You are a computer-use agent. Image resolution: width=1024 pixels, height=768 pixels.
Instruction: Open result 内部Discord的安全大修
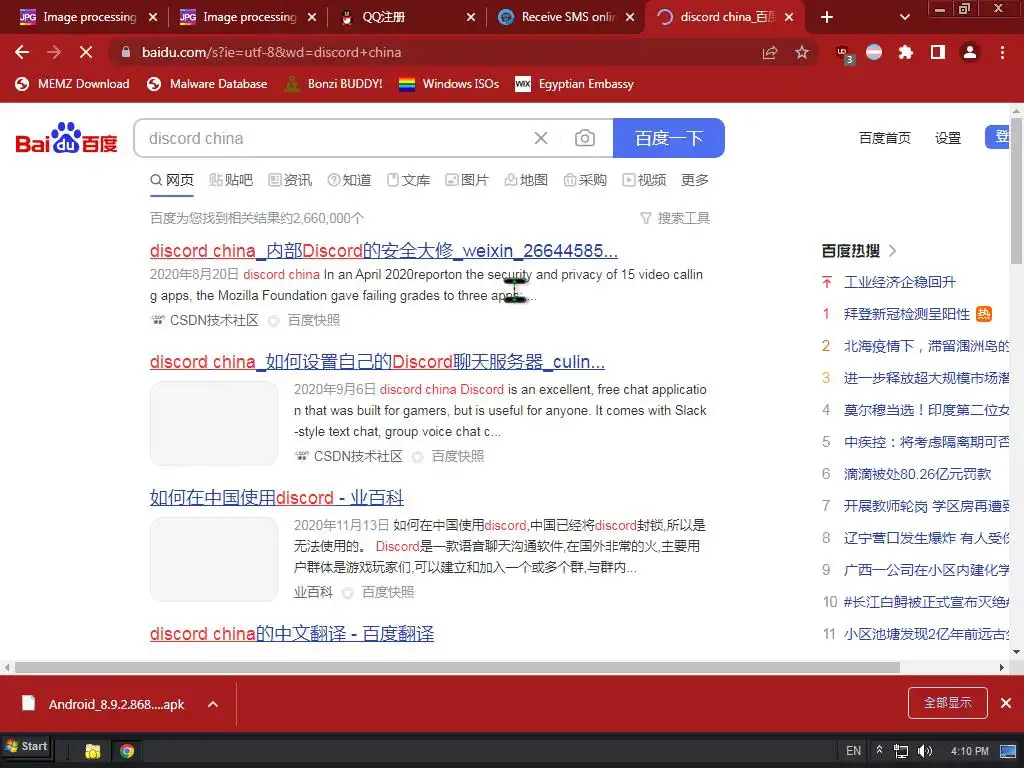click(x=384, y=251)
